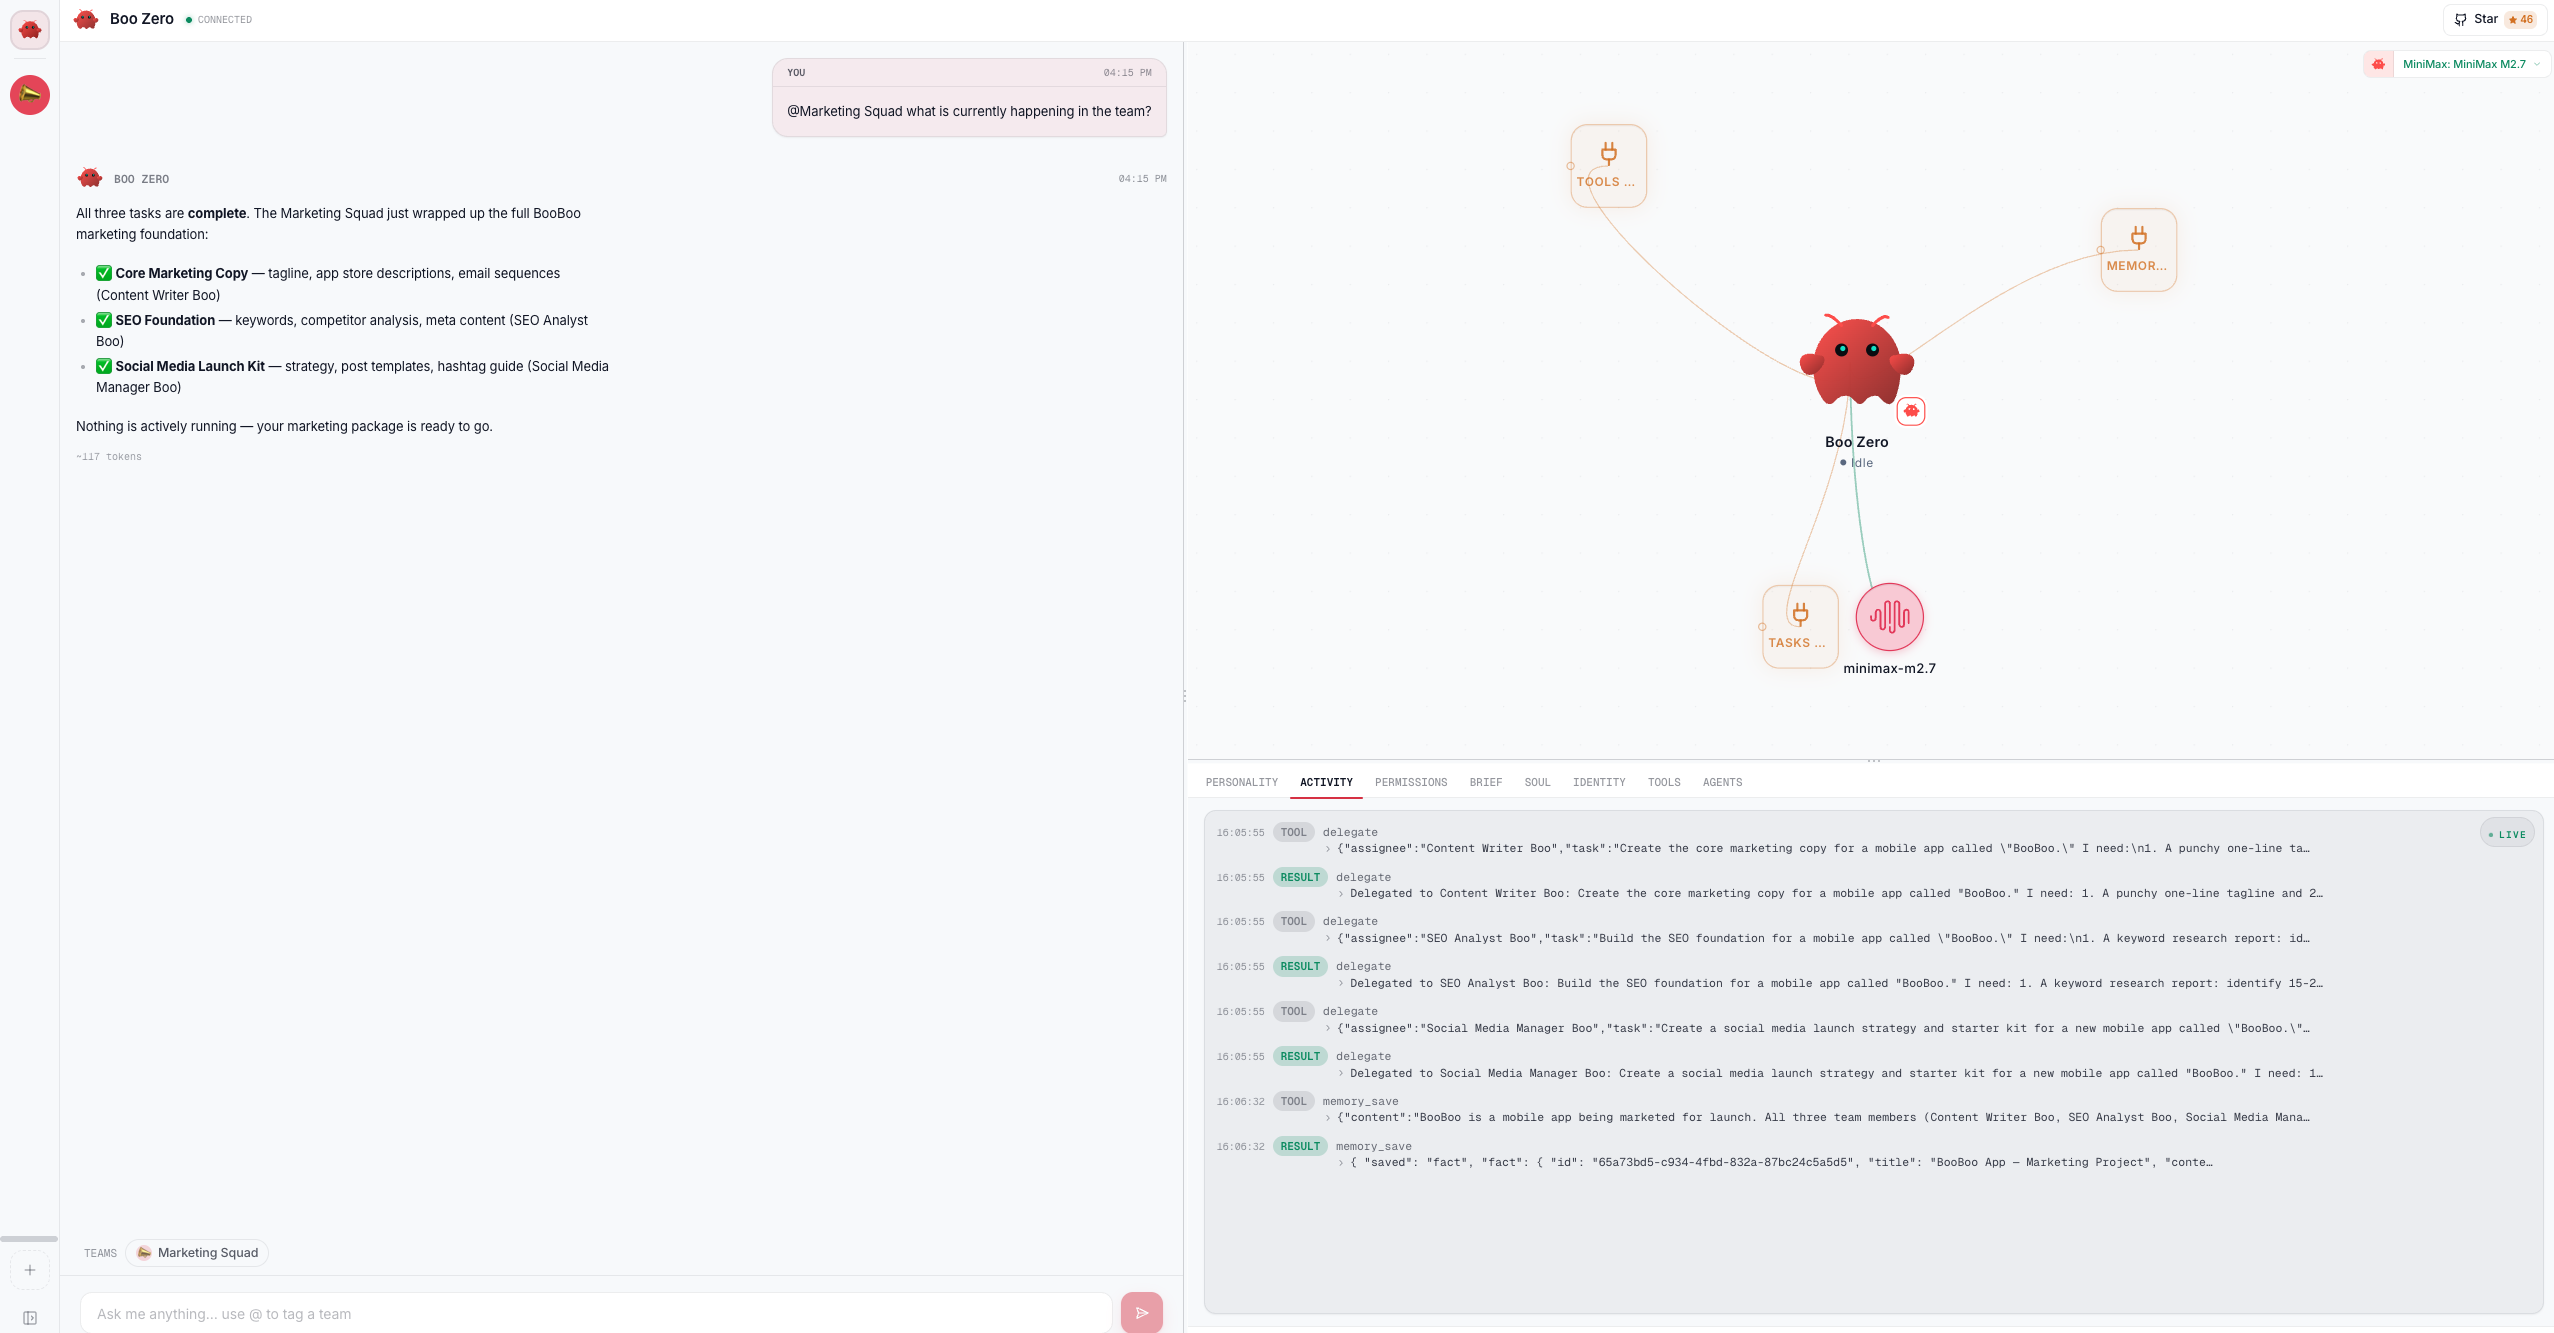Click the 16:06:32 memory_save RESULT badge
Viewport: 2554px width, 1333px height.
pos(1300,1146)
